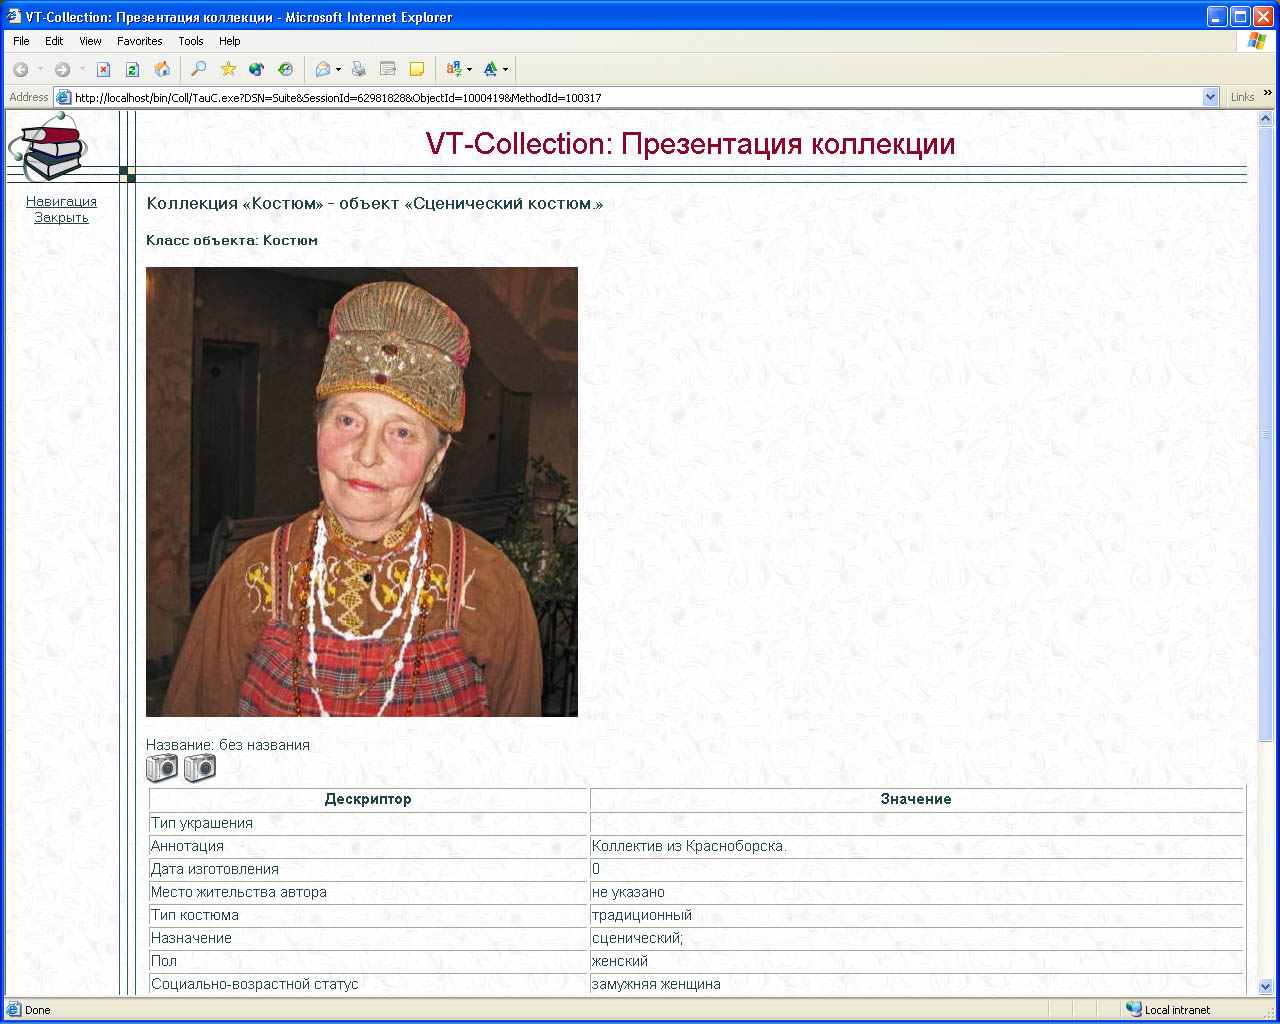Click the yellow Discuss note icon
Image resolution: width=1280 pixels, height=1024 pixels.
417,69
